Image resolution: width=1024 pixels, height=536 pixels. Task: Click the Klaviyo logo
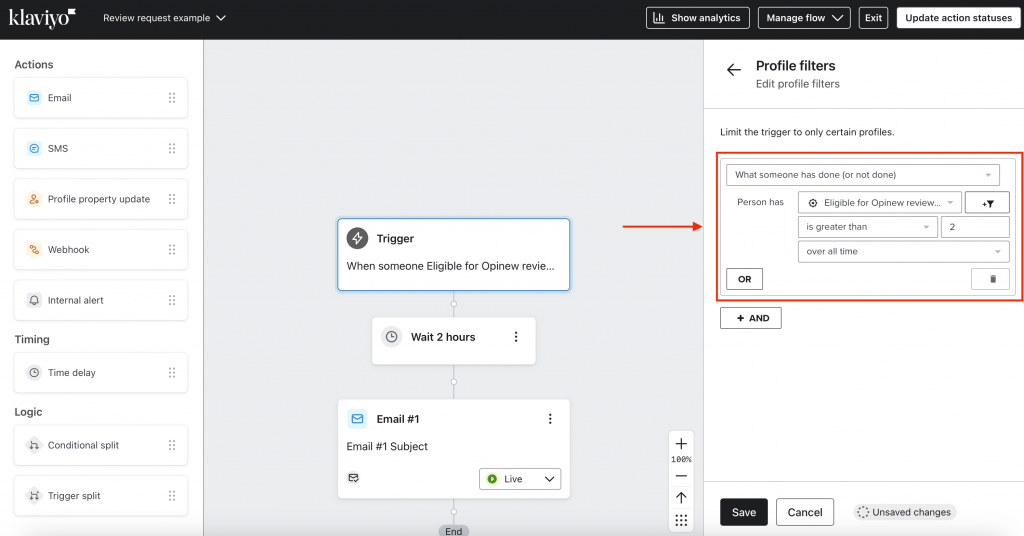[x=42, y=18]
